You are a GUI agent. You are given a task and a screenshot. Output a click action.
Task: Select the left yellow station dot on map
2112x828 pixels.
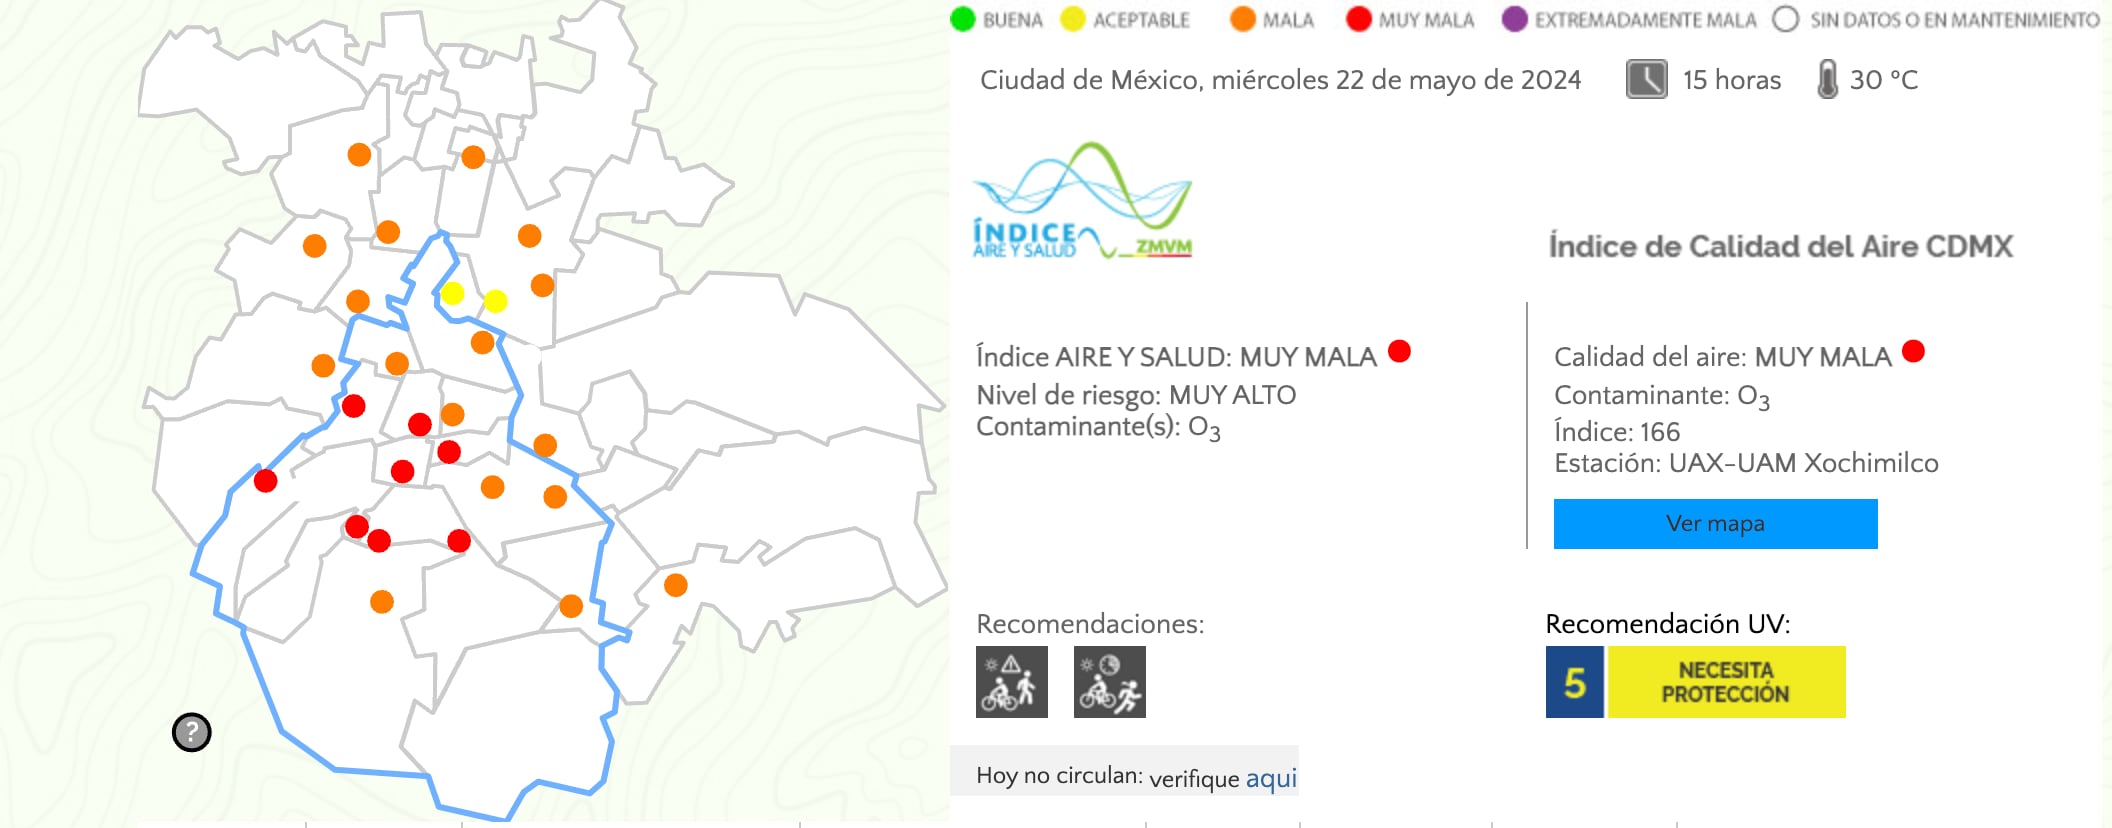(x=452, y=293)
